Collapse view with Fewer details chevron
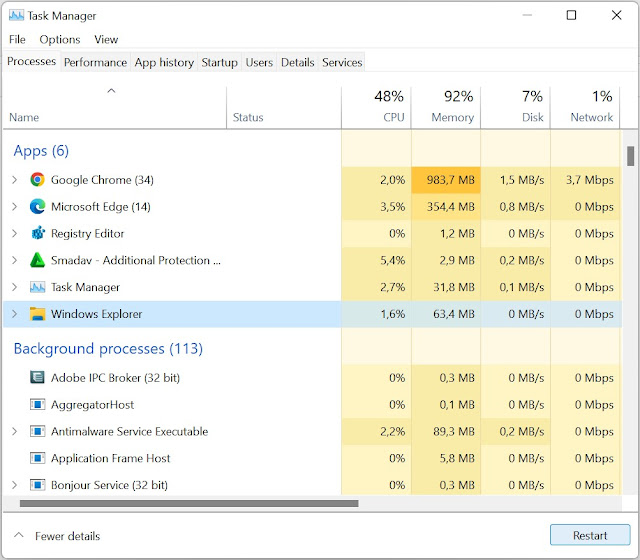 19,535
